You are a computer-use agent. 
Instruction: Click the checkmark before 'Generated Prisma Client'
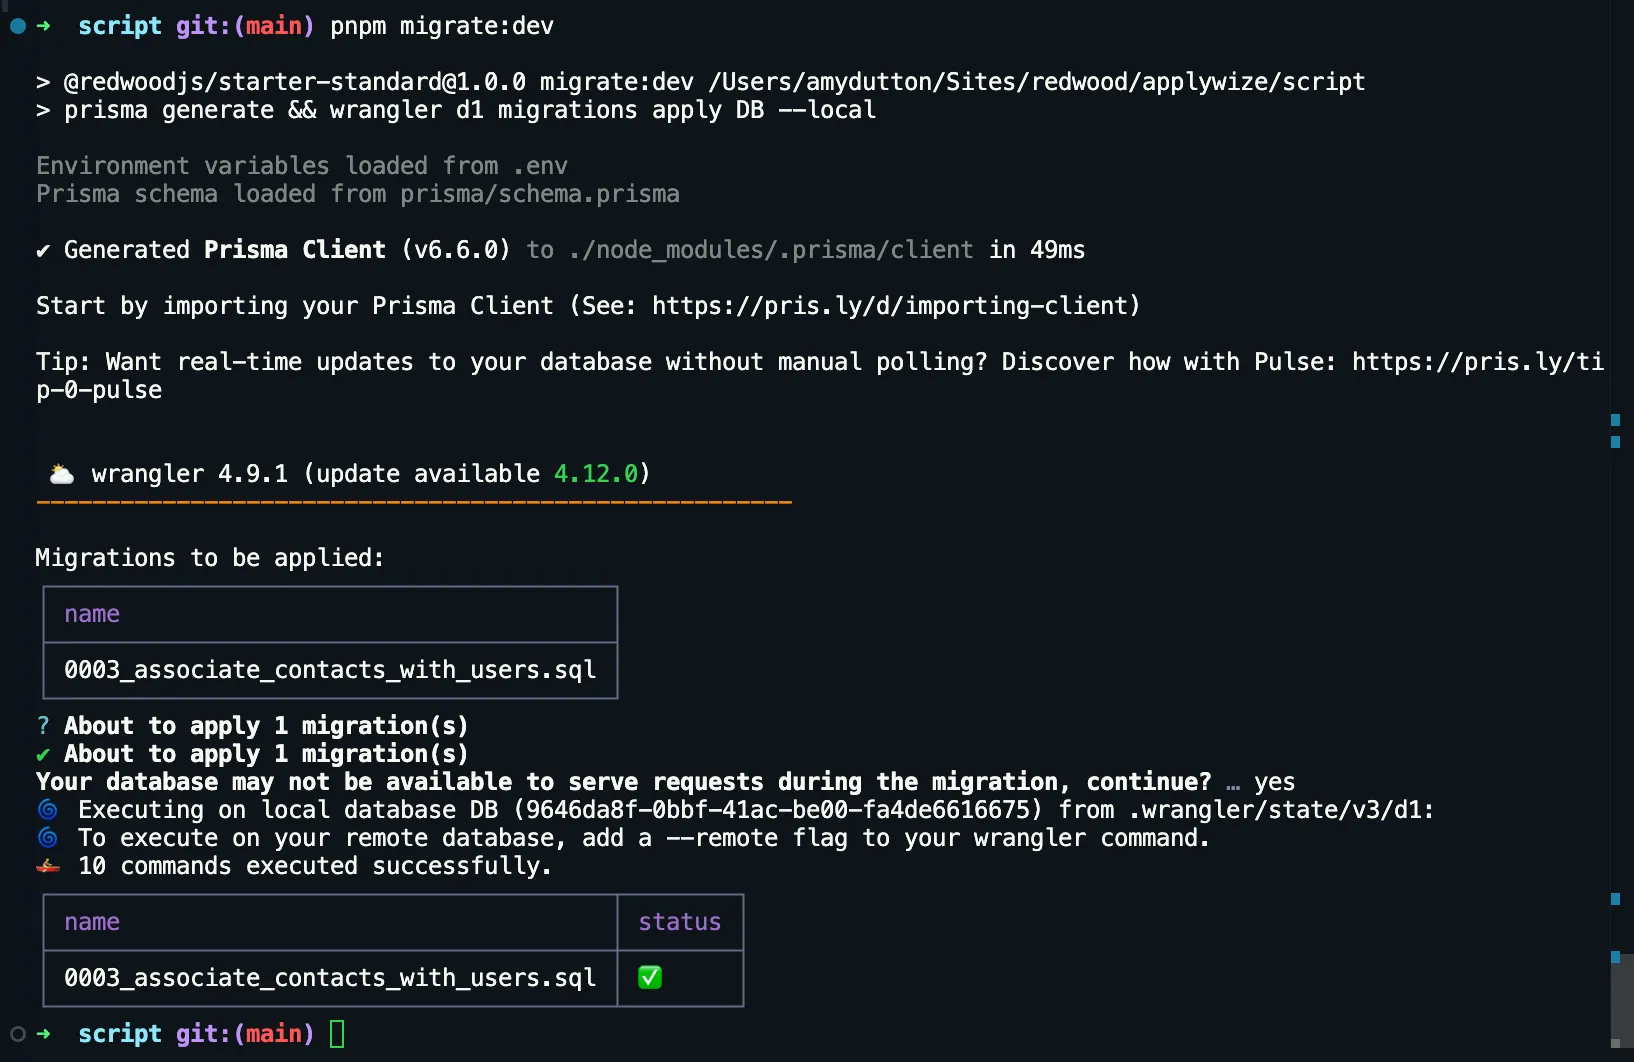pyautogui.click(x=43, y=251)
